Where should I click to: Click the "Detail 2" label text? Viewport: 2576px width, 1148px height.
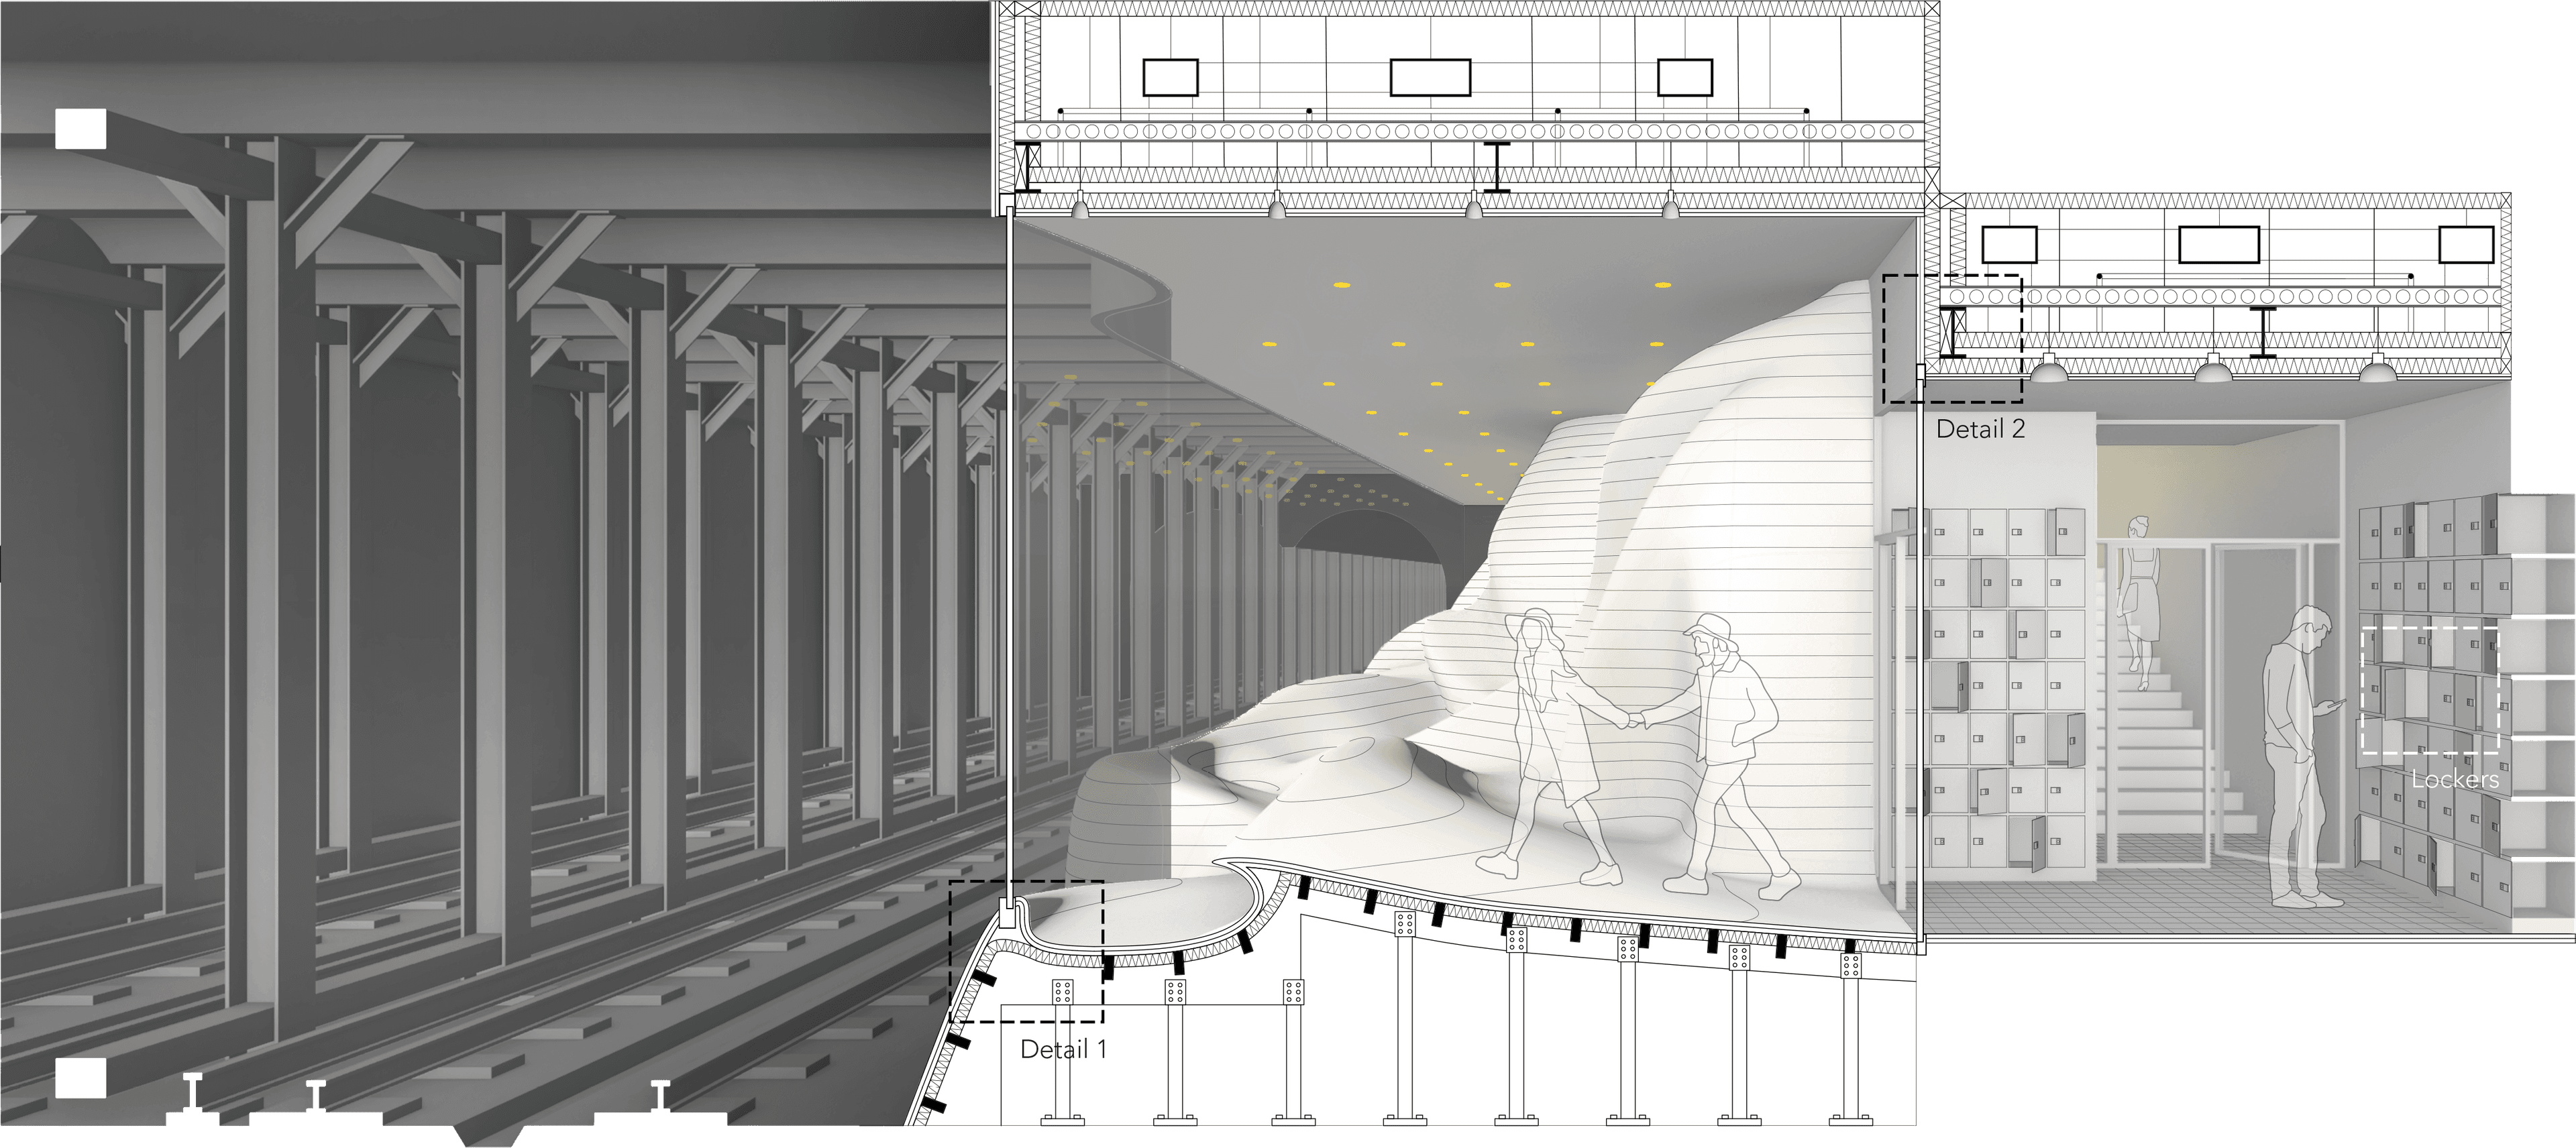point(1980,429)
